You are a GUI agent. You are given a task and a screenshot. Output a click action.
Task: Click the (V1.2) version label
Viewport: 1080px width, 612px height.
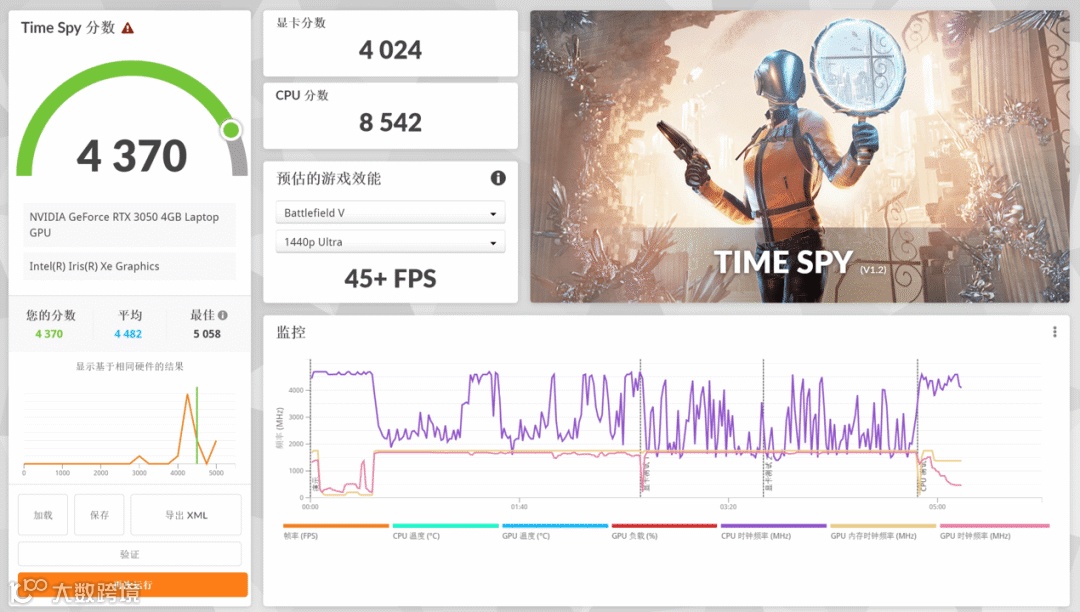click(873, 270)
